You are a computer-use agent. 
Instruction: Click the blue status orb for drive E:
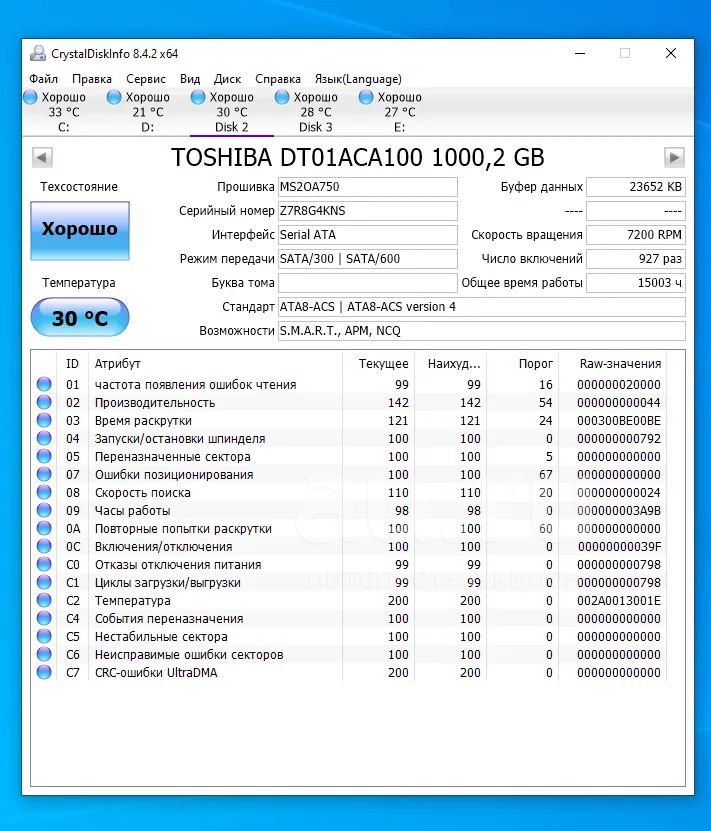click(x=366, y=97)
